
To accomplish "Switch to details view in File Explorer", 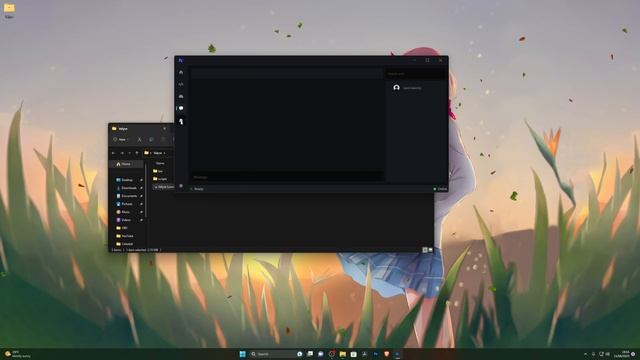I will tap(424, 250).
